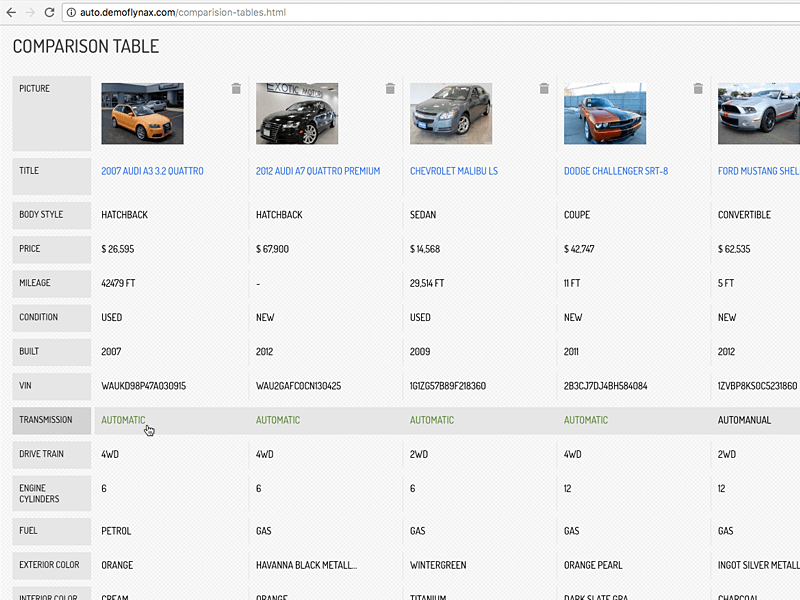
Task: Open the Ford Mustang Shelby listing link
Action: tap(759, 171)
